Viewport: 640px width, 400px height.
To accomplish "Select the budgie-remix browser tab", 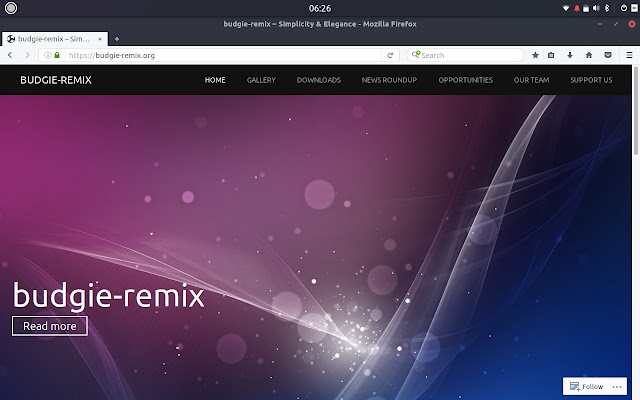I will [x=55, y=39].
